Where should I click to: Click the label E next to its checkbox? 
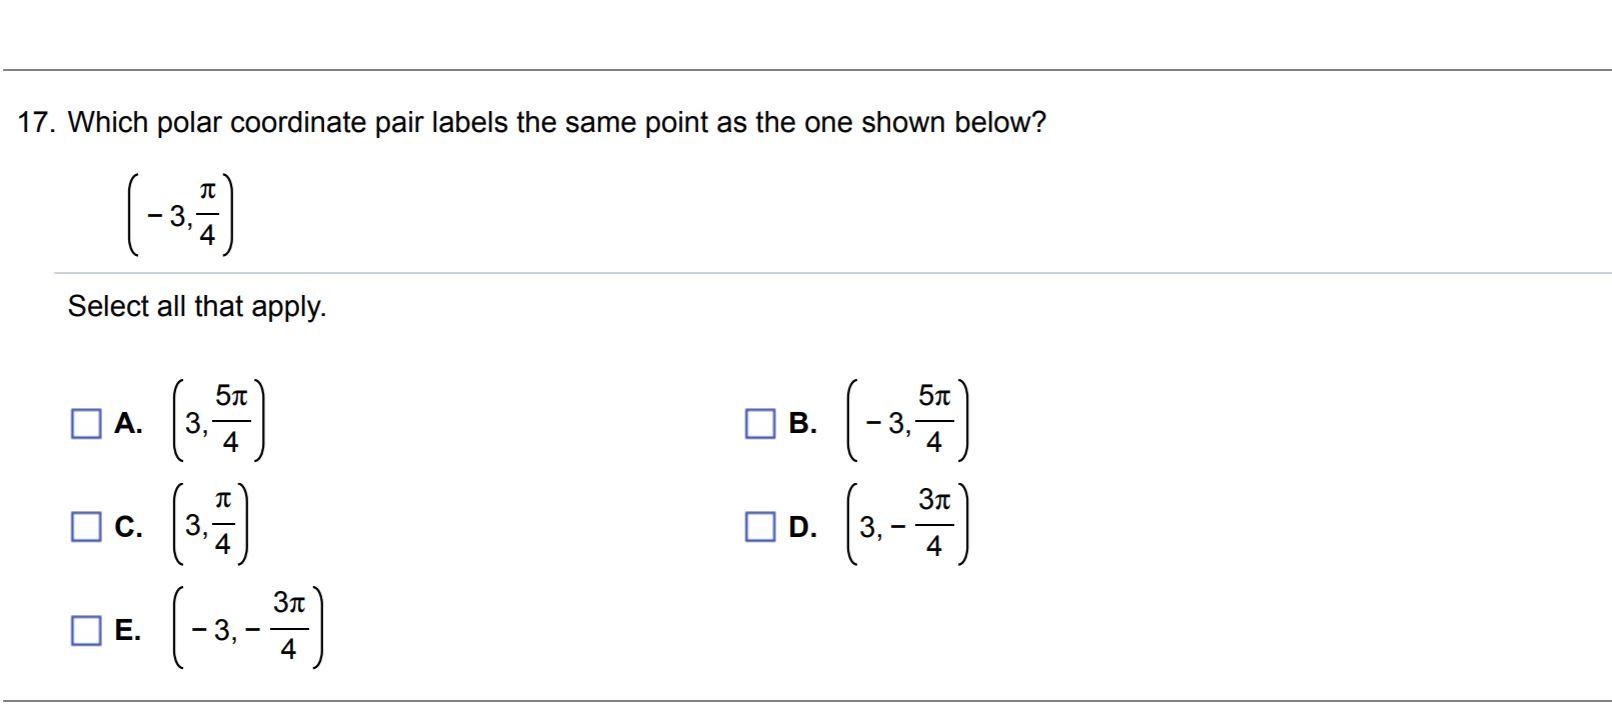click(x=129, y=630)
